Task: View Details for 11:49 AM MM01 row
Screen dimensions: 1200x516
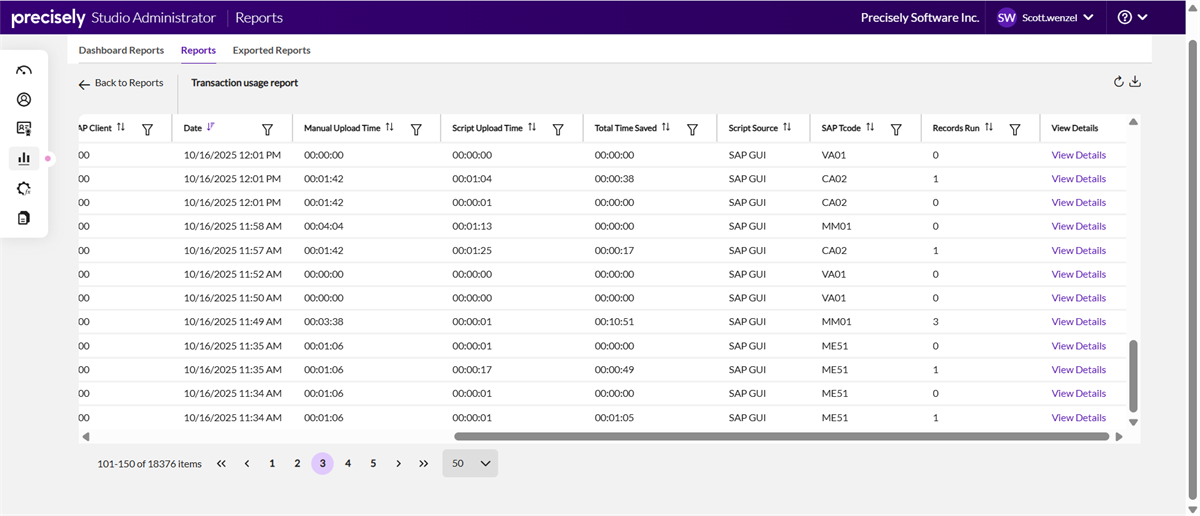Action: [x=1078, y=322]
